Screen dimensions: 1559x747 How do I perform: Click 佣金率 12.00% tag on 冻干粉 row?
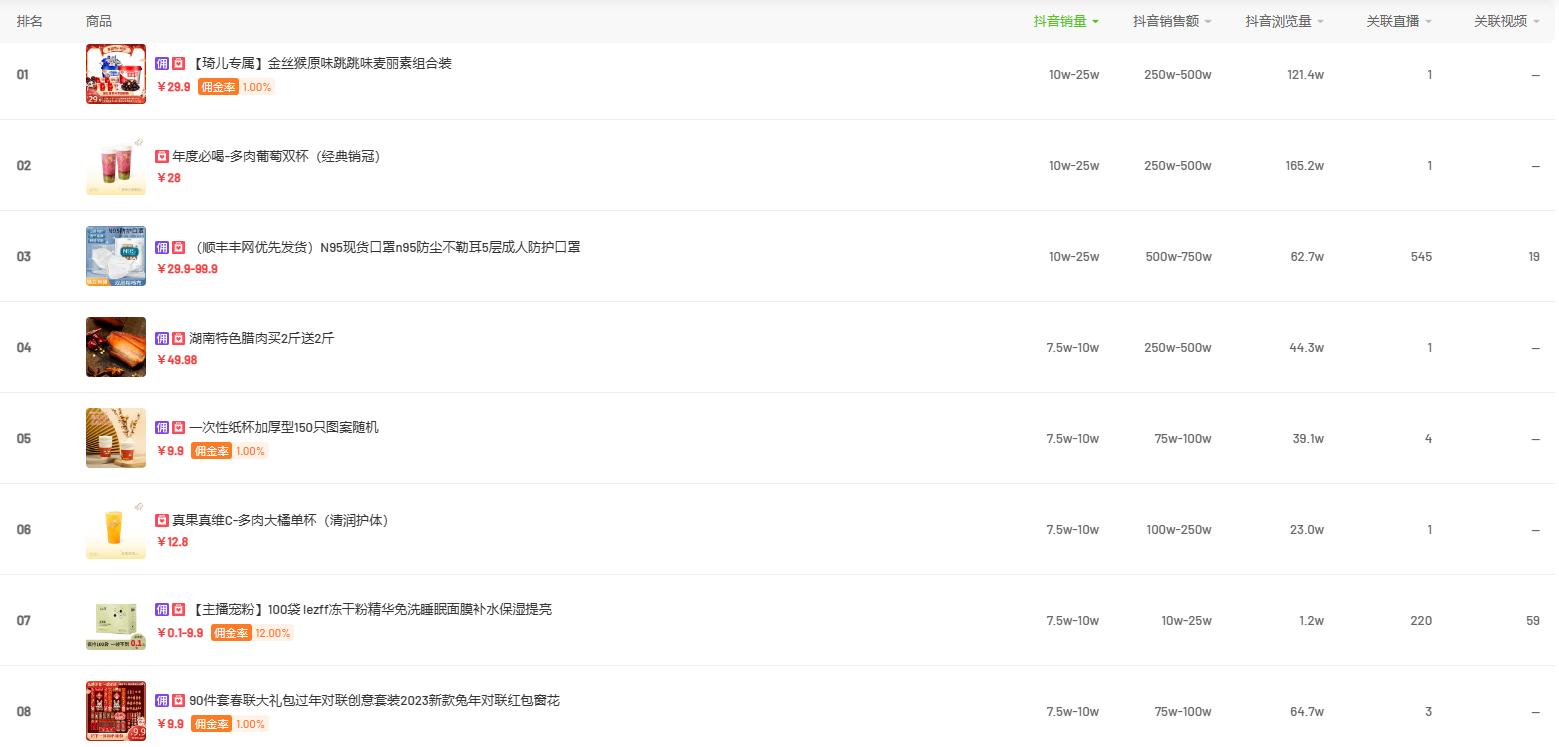(x=252, y=633)
